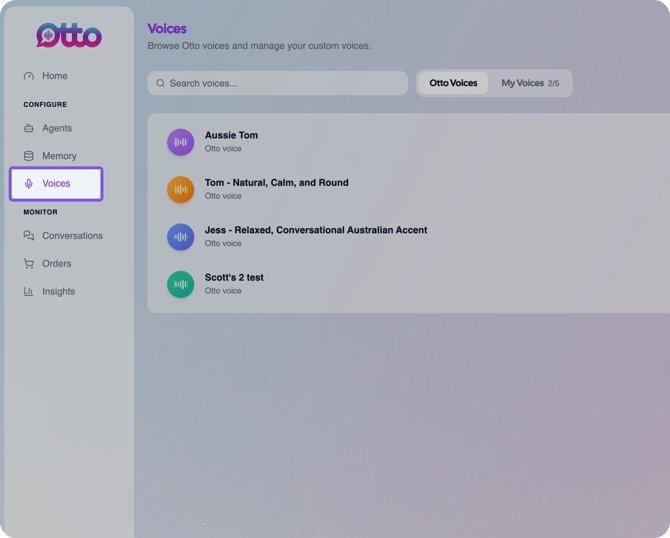Click the orange Tom voice waveform avatar
This screenshot has height=538, width=670.
pyautogui.click(x=180, y=190)
